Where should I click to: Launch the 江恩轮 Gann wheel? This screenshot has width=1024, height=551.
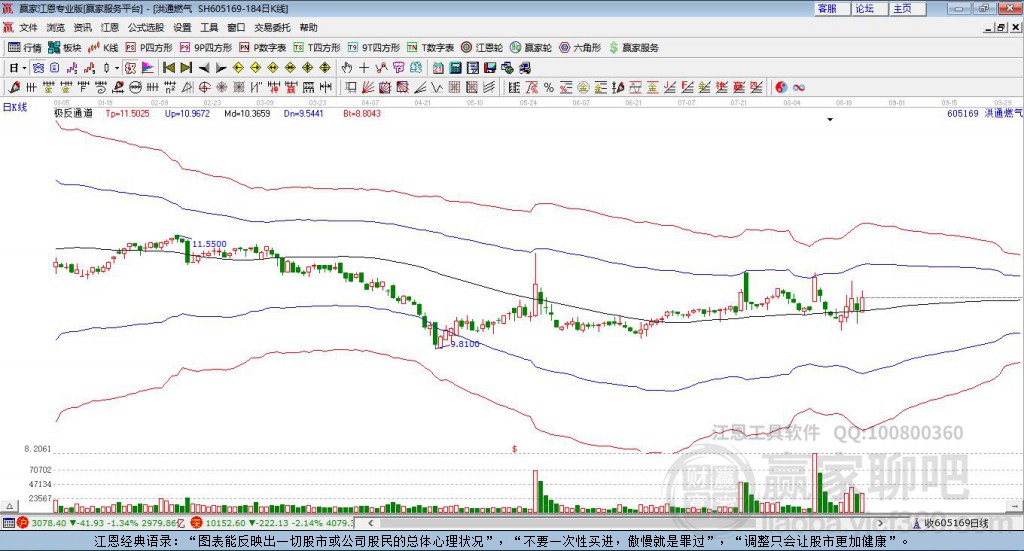482,48
